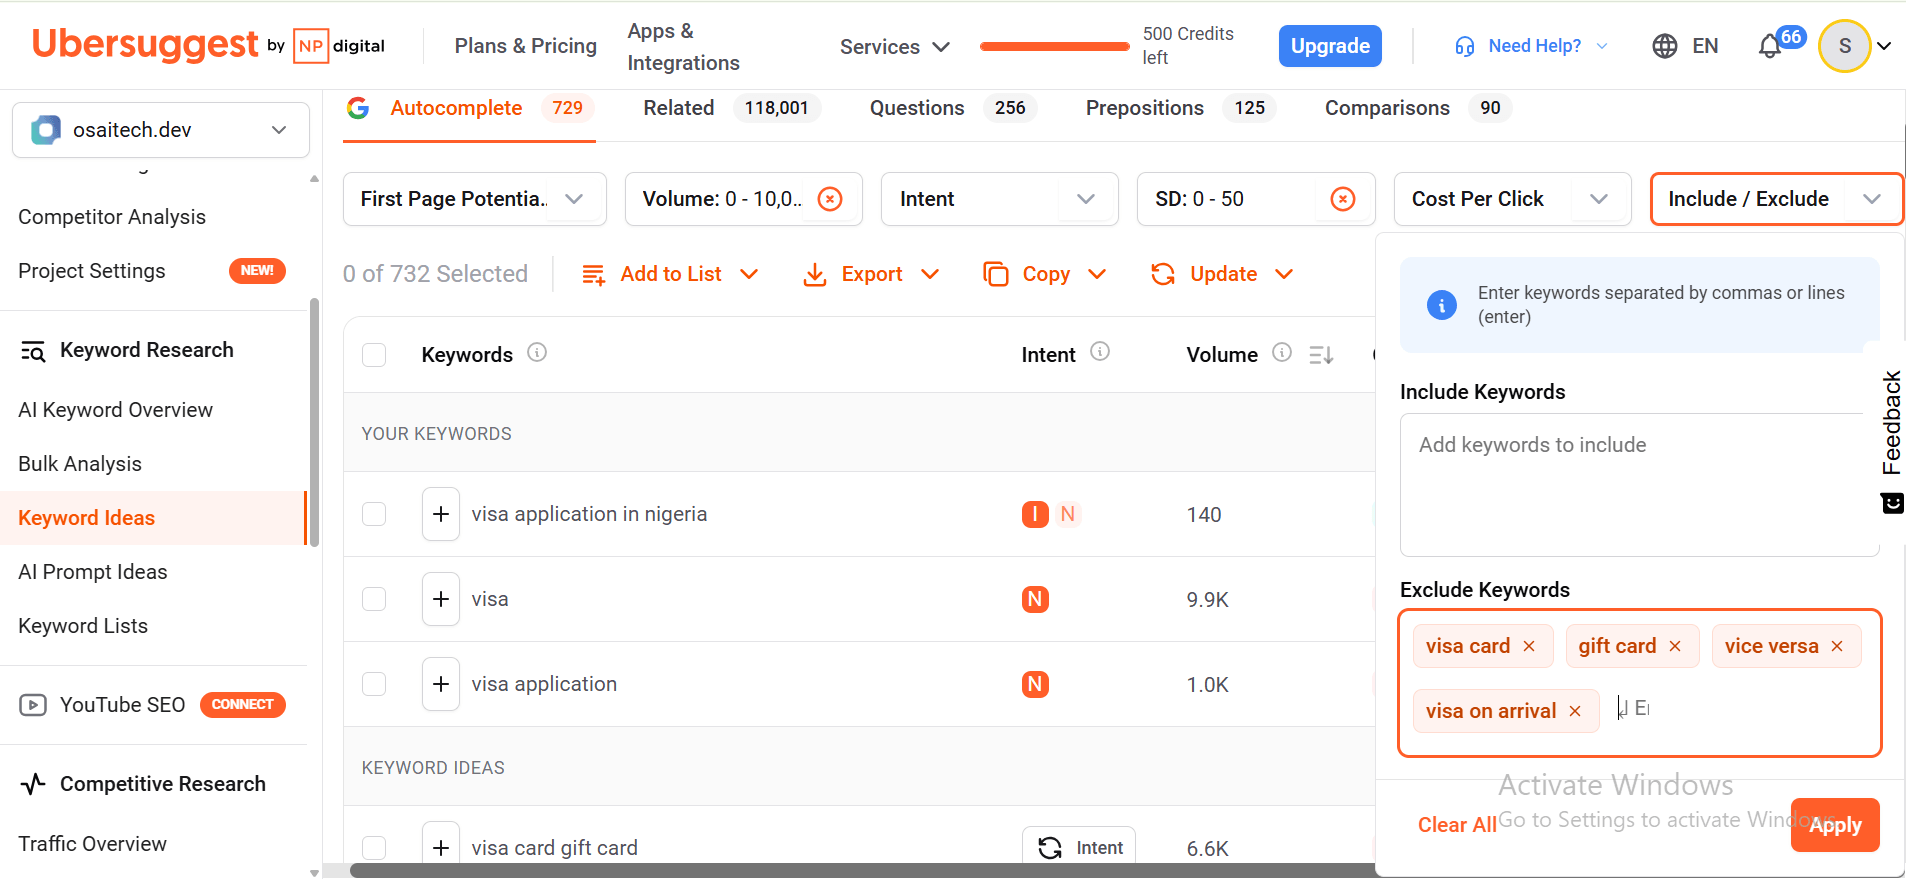1906x879 pixels.
Task: Click the globe language icon
Action: point(1665,46)
